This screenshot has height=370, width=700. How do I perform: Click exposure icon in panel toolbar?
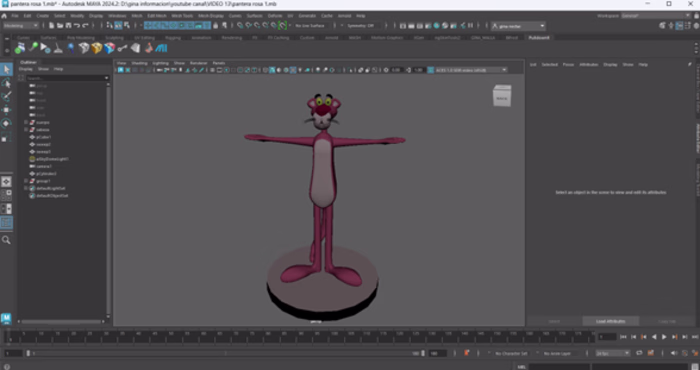tap(386, 70)
